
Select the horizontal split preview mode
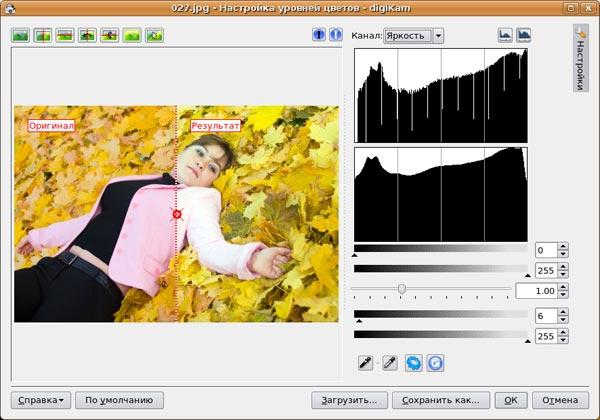click(65, 36)
